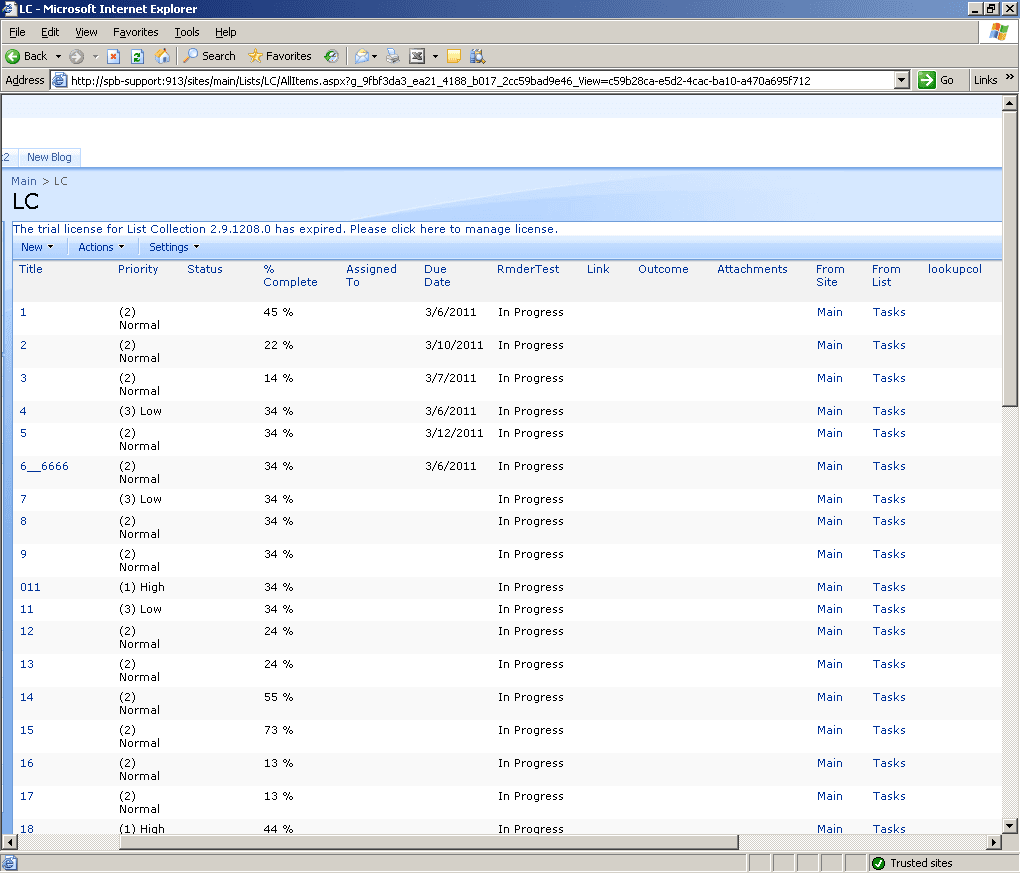Click the Outcome column header
Image resolution: width=1020 pixels, height=873 pixels.
tap(663, 269)
